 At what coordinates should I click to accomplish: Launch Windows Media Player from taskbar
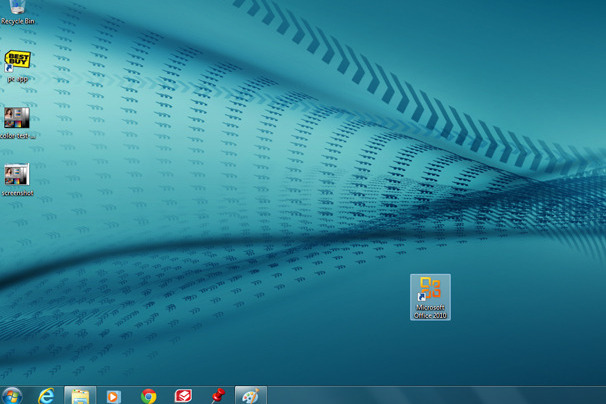point(113,396)
